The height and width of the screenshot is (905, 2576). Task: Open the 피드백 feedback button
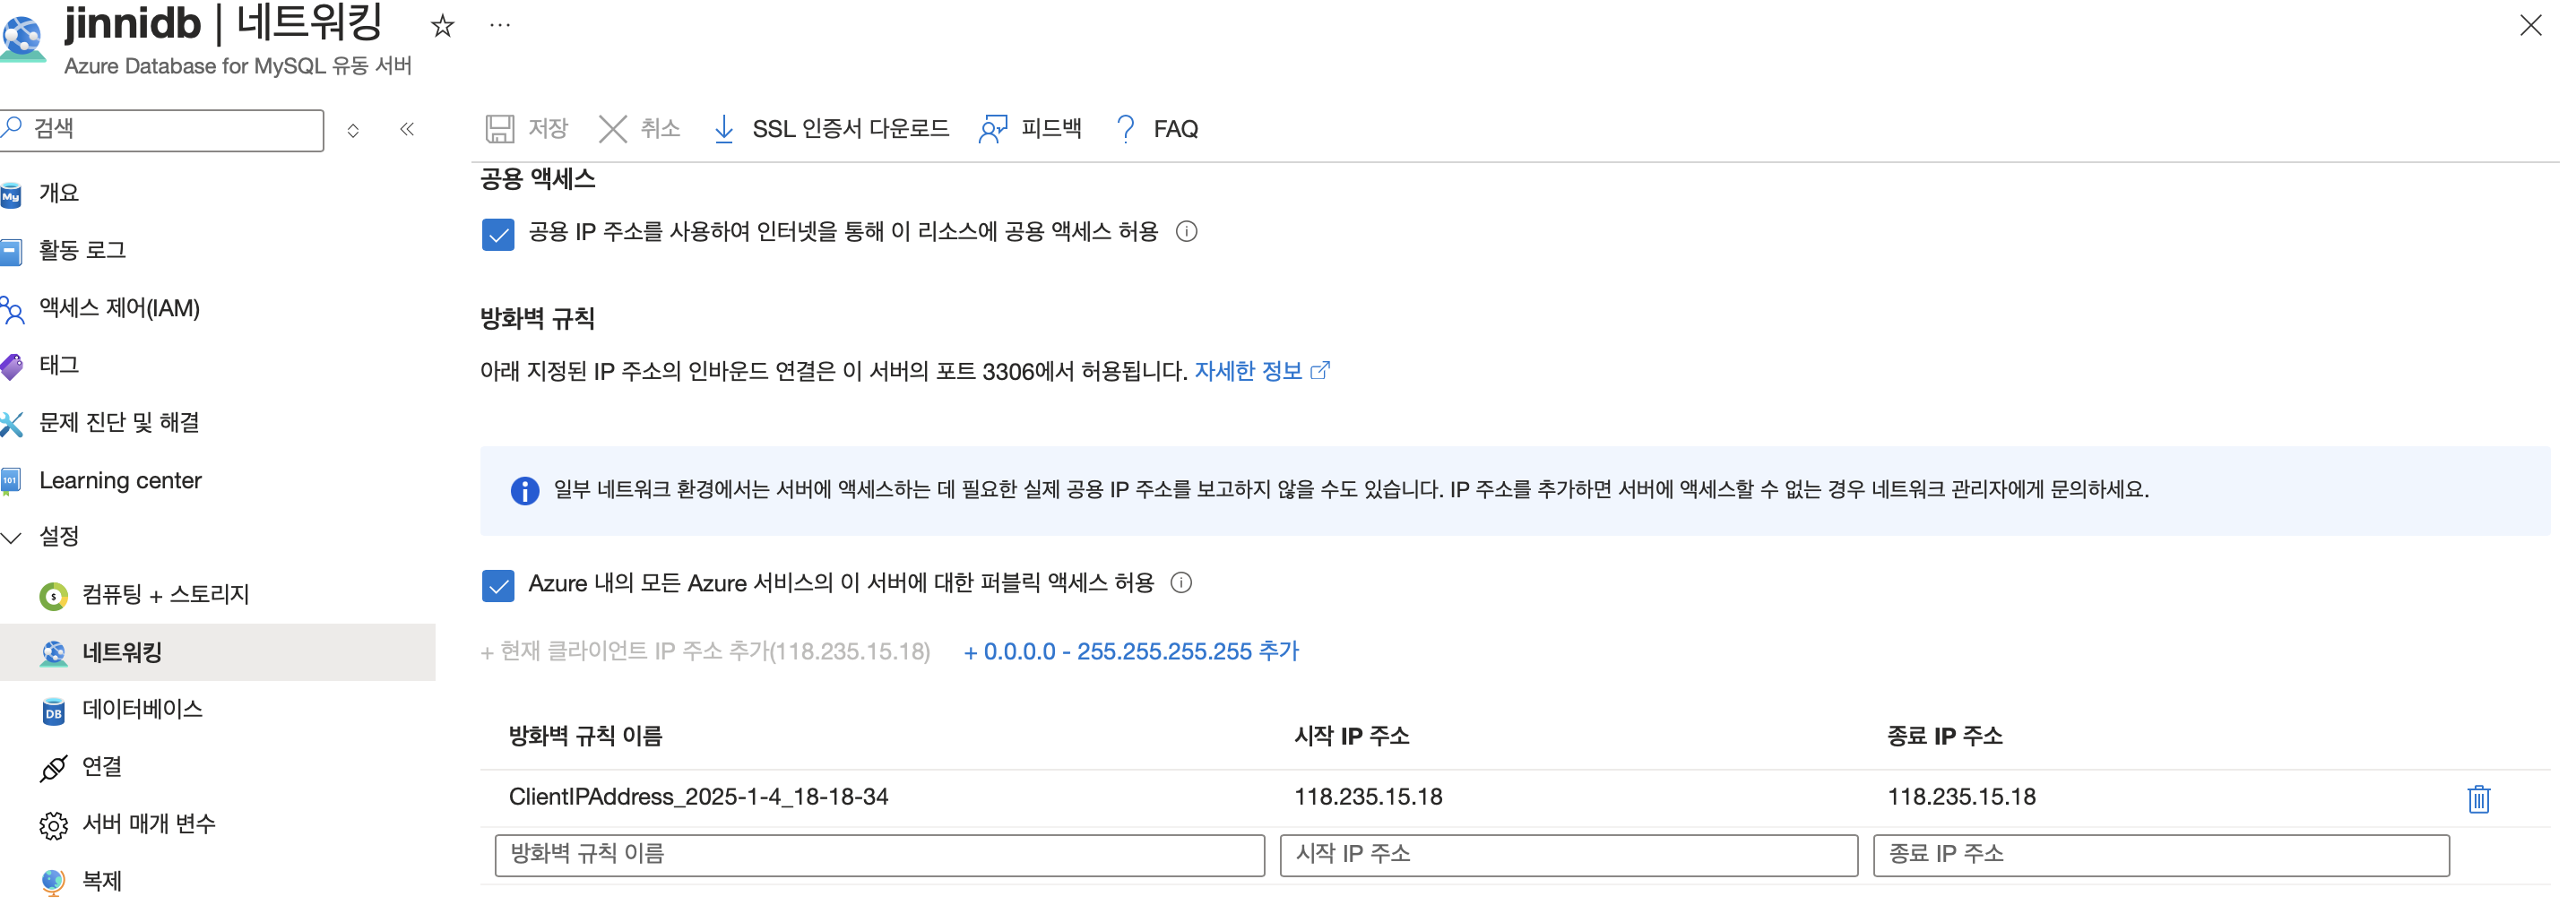point(1031,129)
